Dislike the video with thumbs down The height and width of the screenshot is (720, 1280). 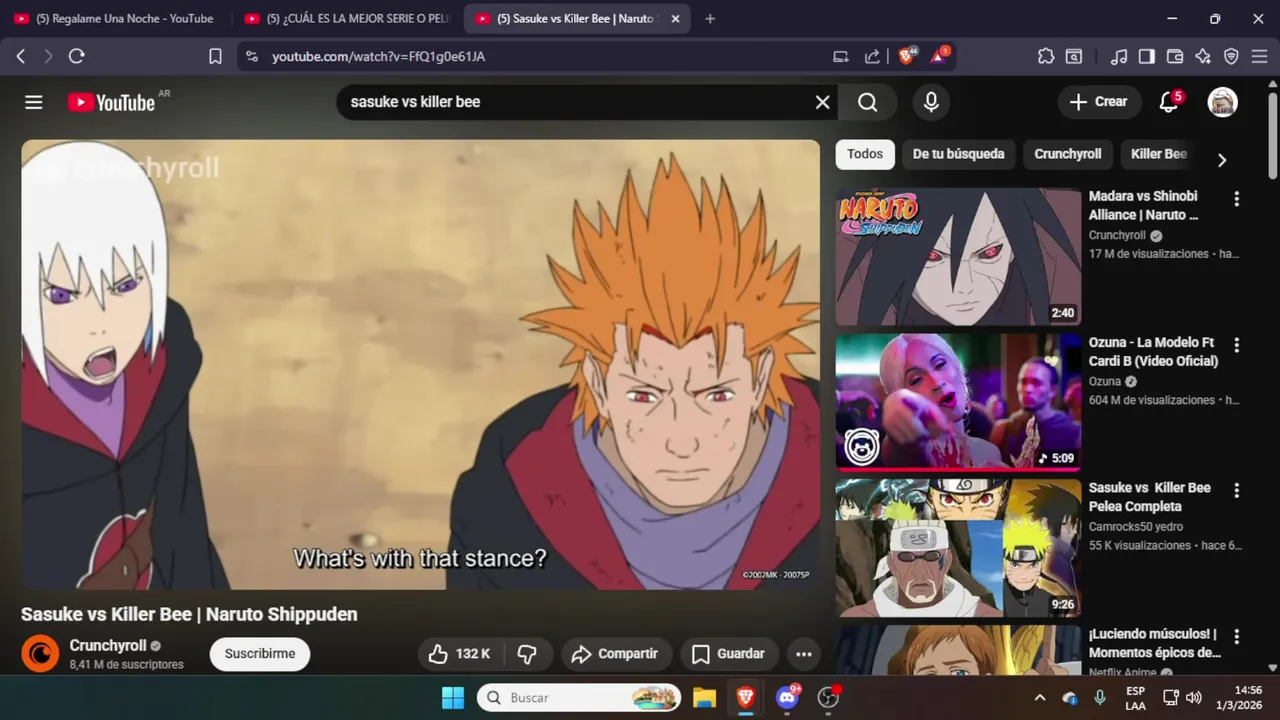[x=527, y=654]
